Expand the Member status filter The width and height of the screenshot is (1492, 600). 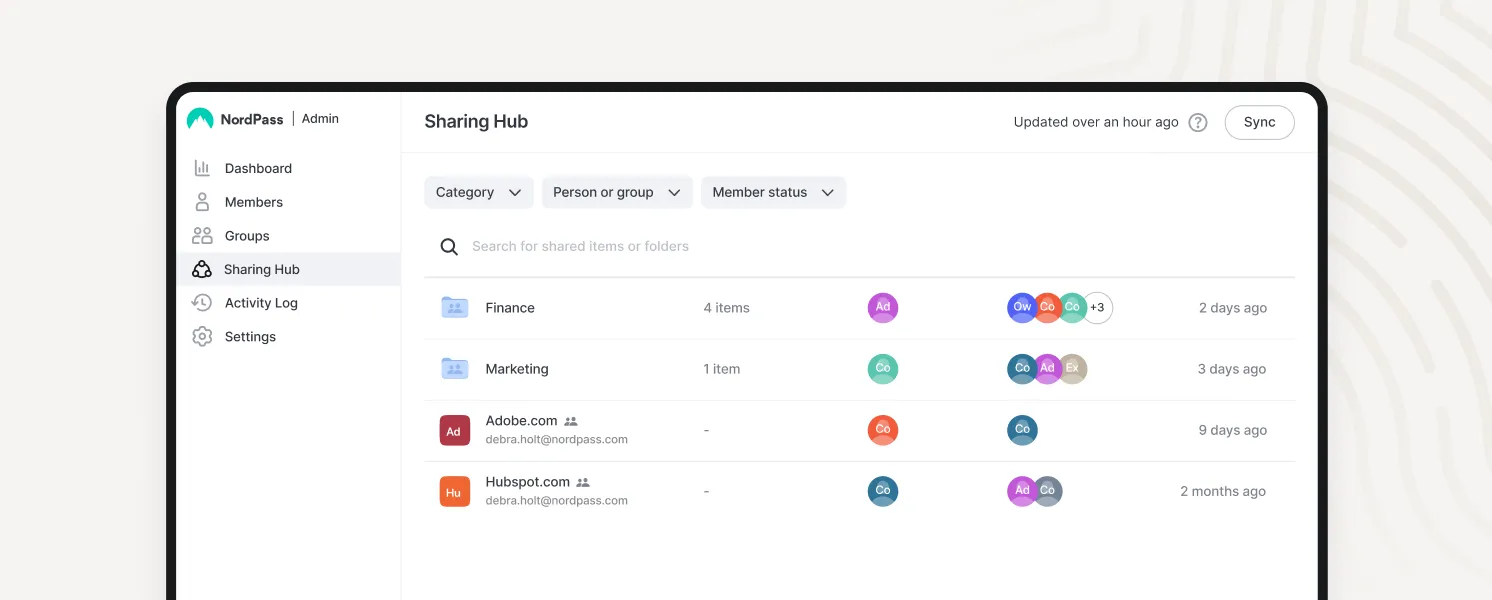(773, 193)
